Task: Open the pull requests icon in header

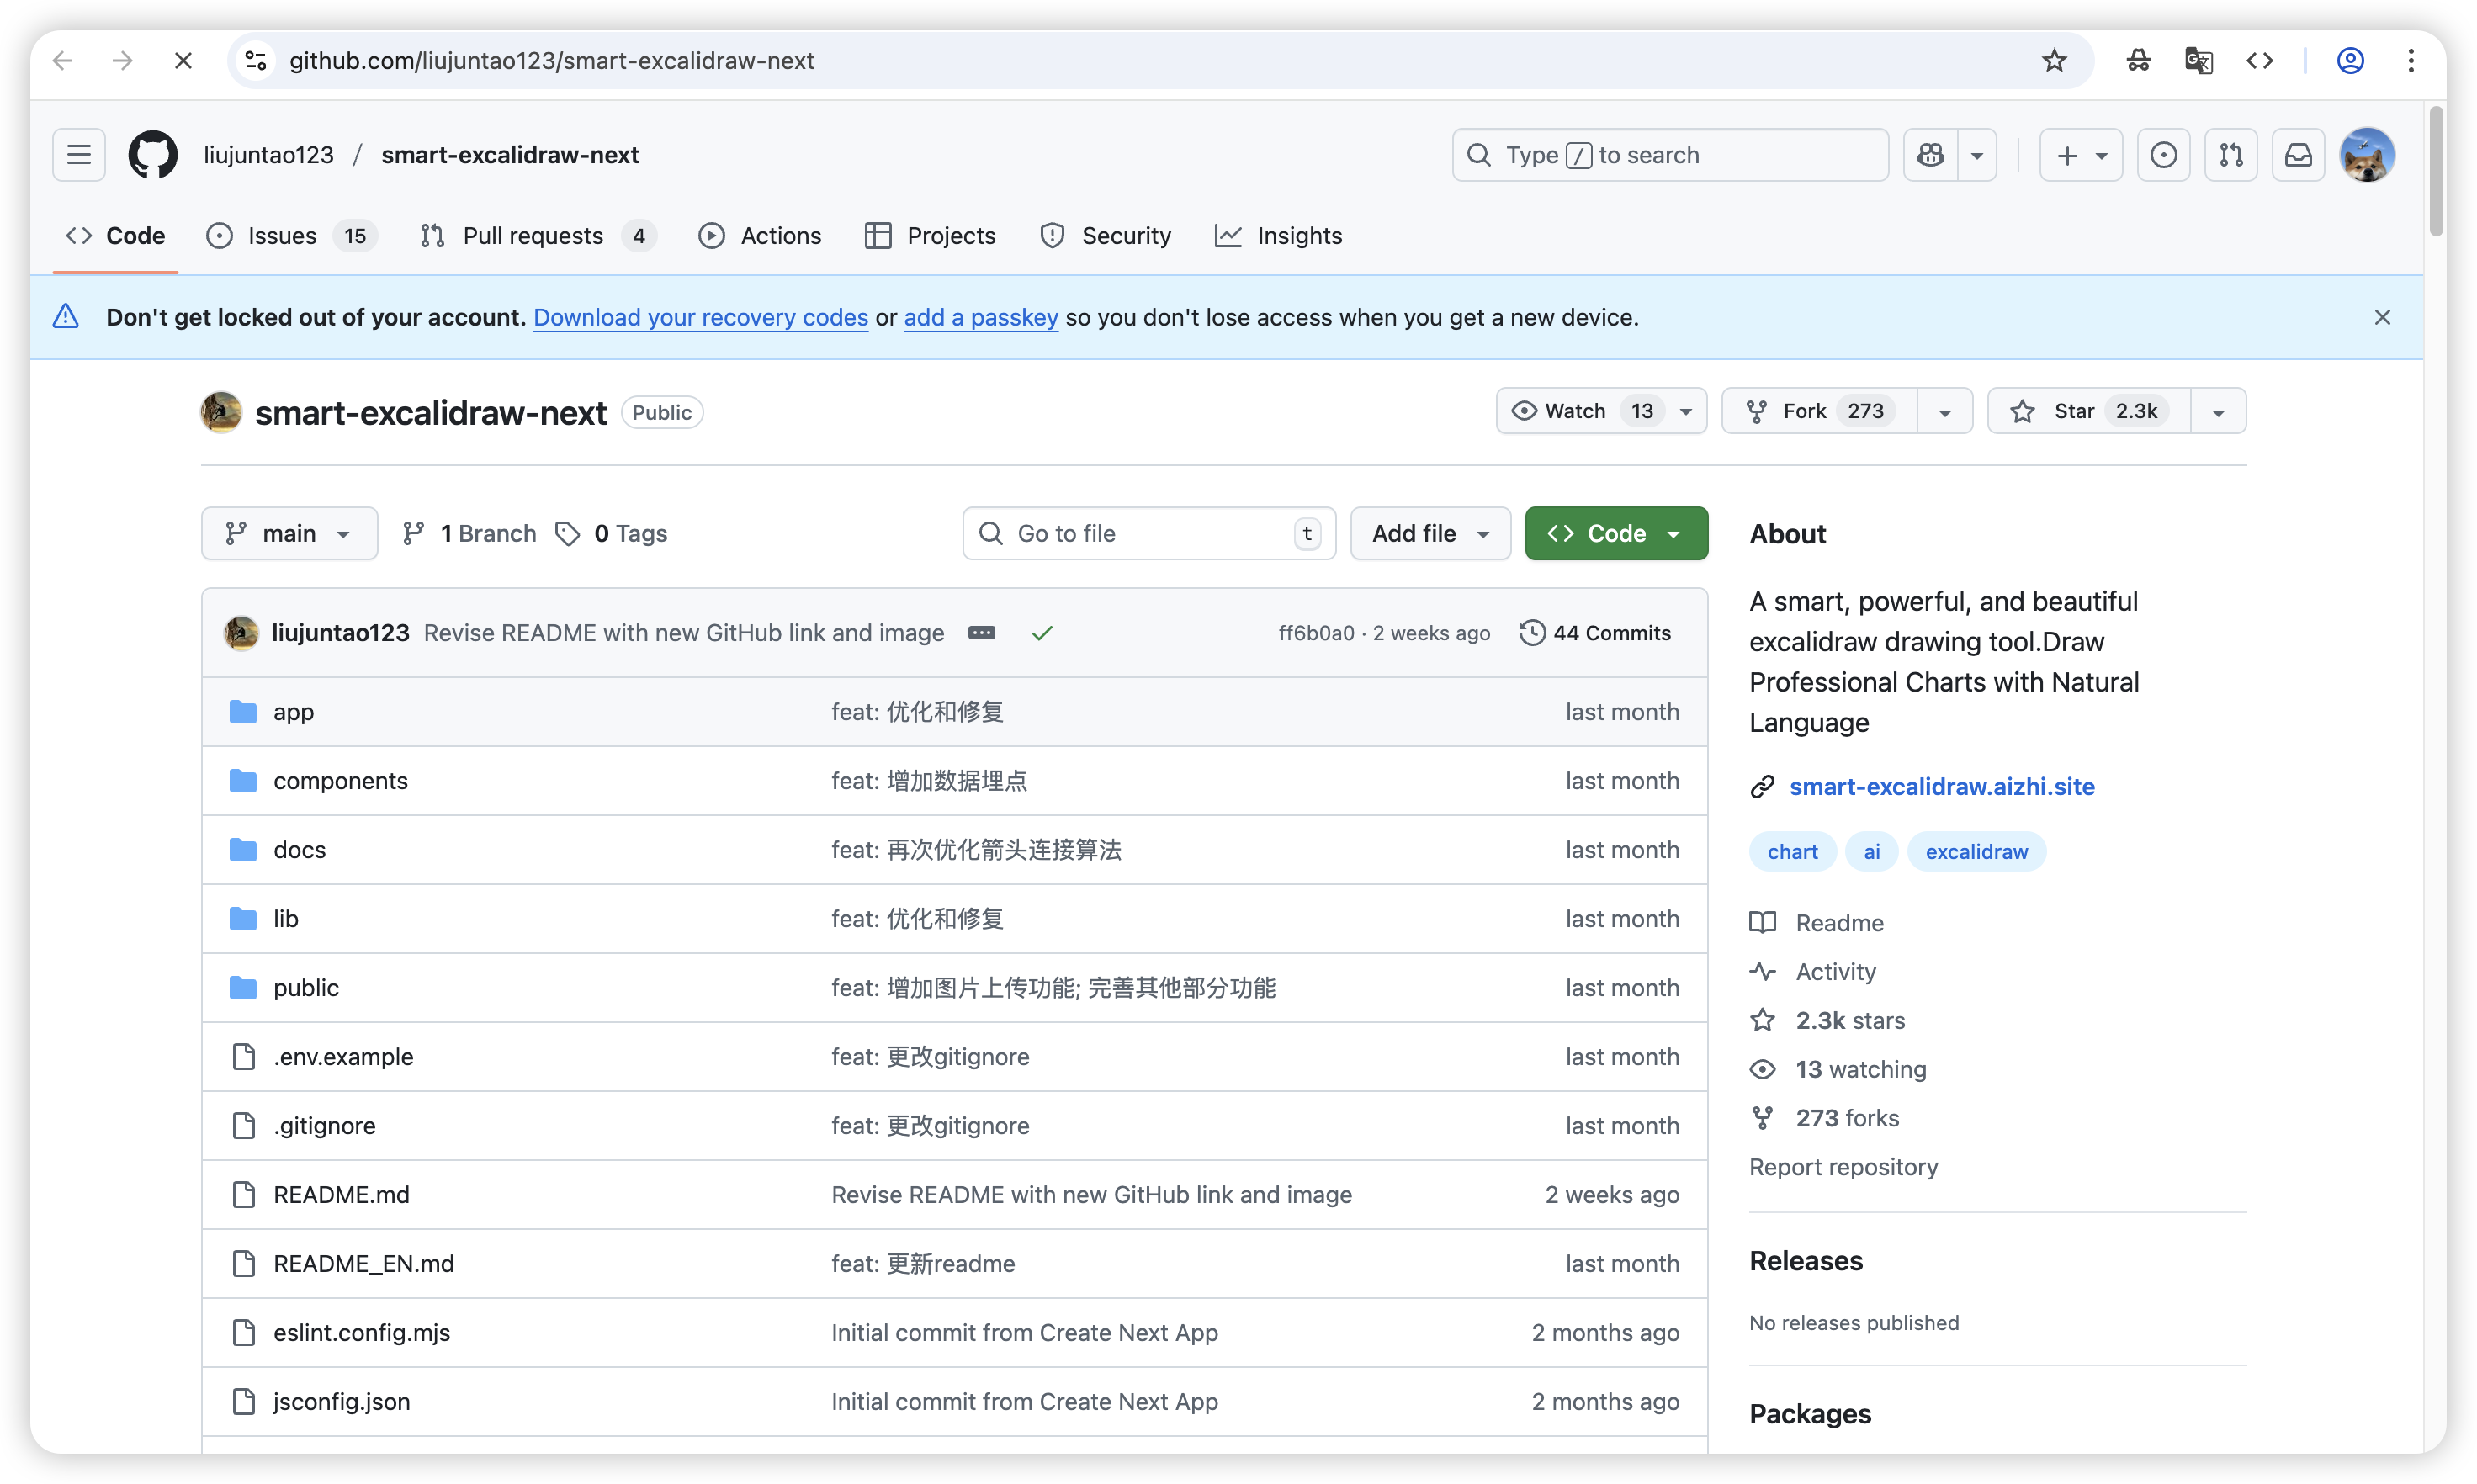Action: pyautogui.click(x=2230, y=155)
